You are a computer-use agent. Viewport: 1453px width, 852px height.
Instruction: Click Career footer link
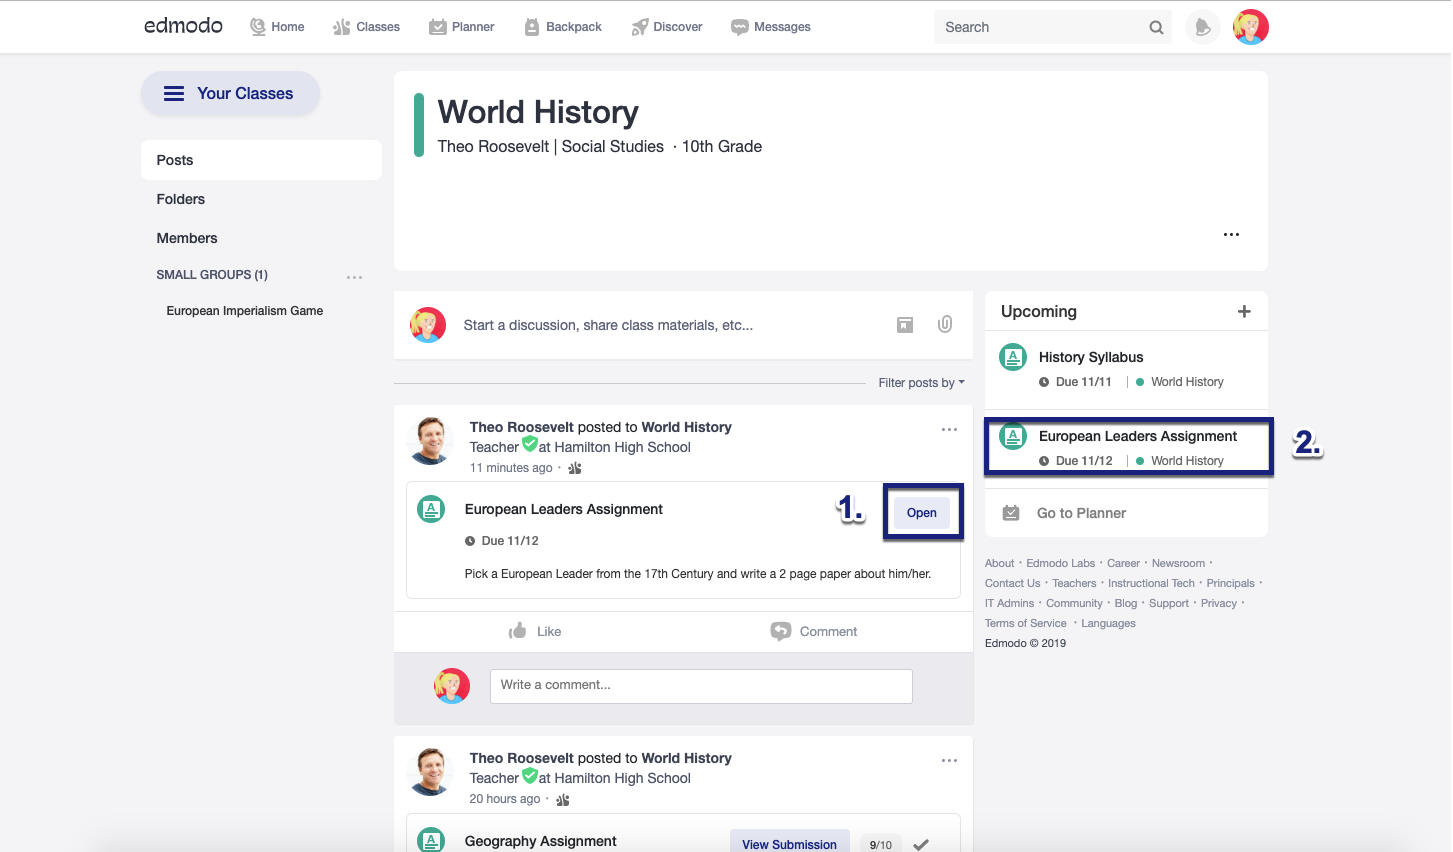click(1123, 563)
